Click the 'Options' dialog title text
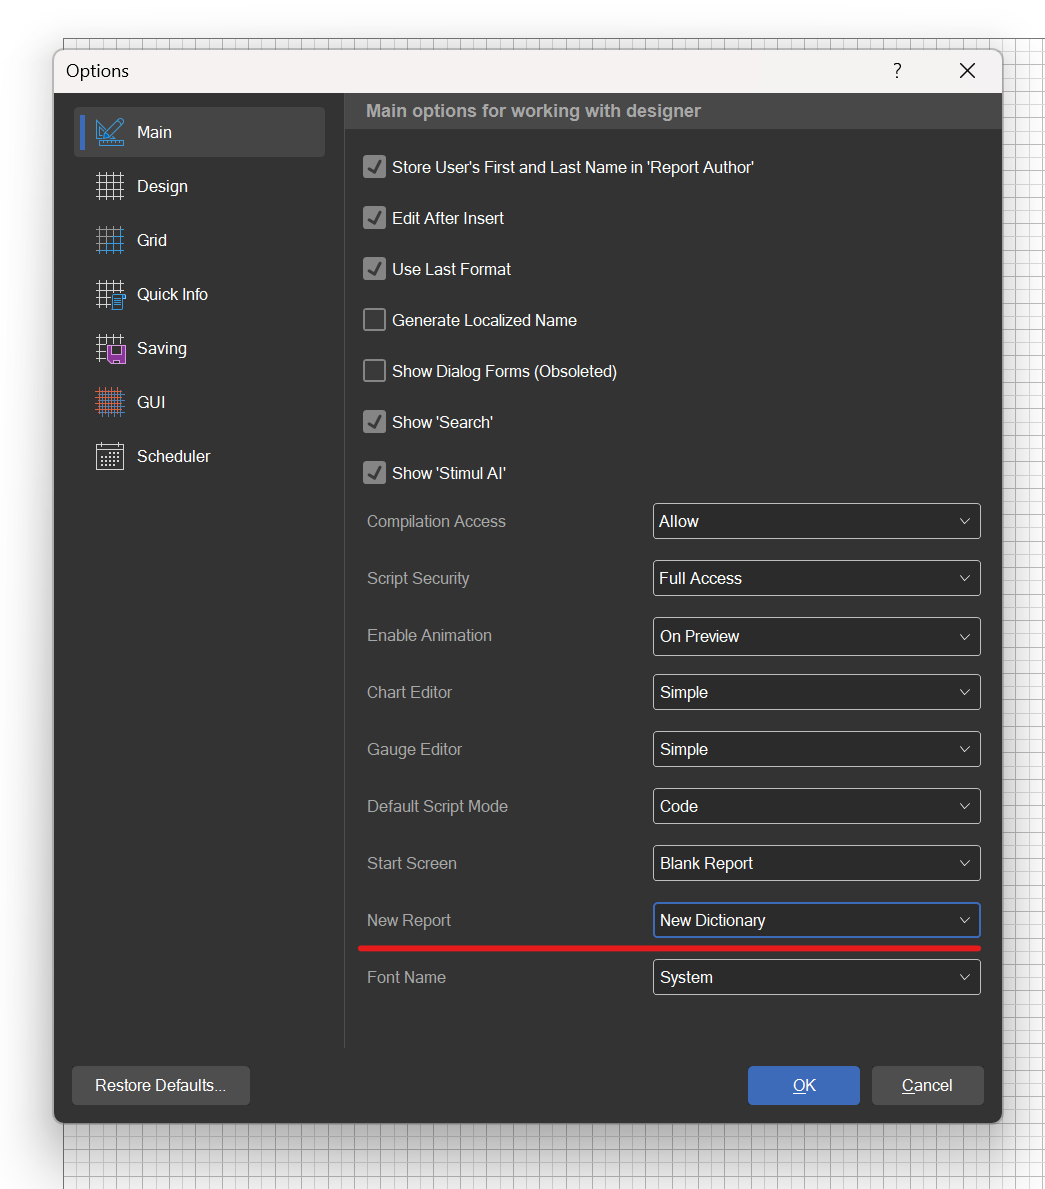The width and height of the screenshot is (1045, 1189). click(x=97, y=71)
